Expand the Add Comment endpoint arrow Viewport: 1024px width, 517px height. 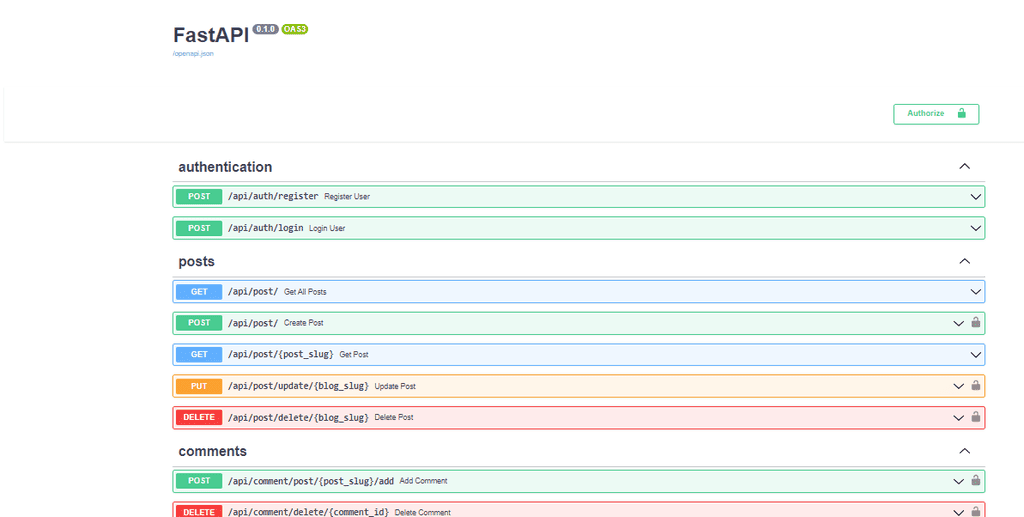coord(958,481)
